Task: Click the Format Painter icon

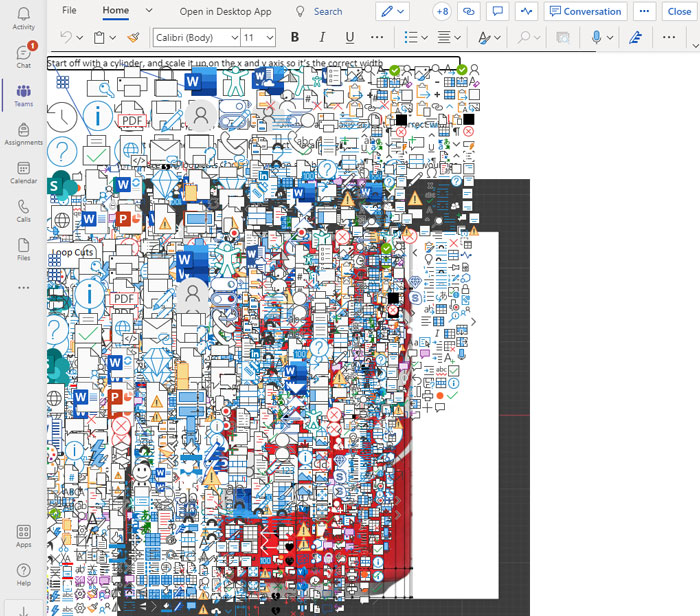Action: coord(133,38)
